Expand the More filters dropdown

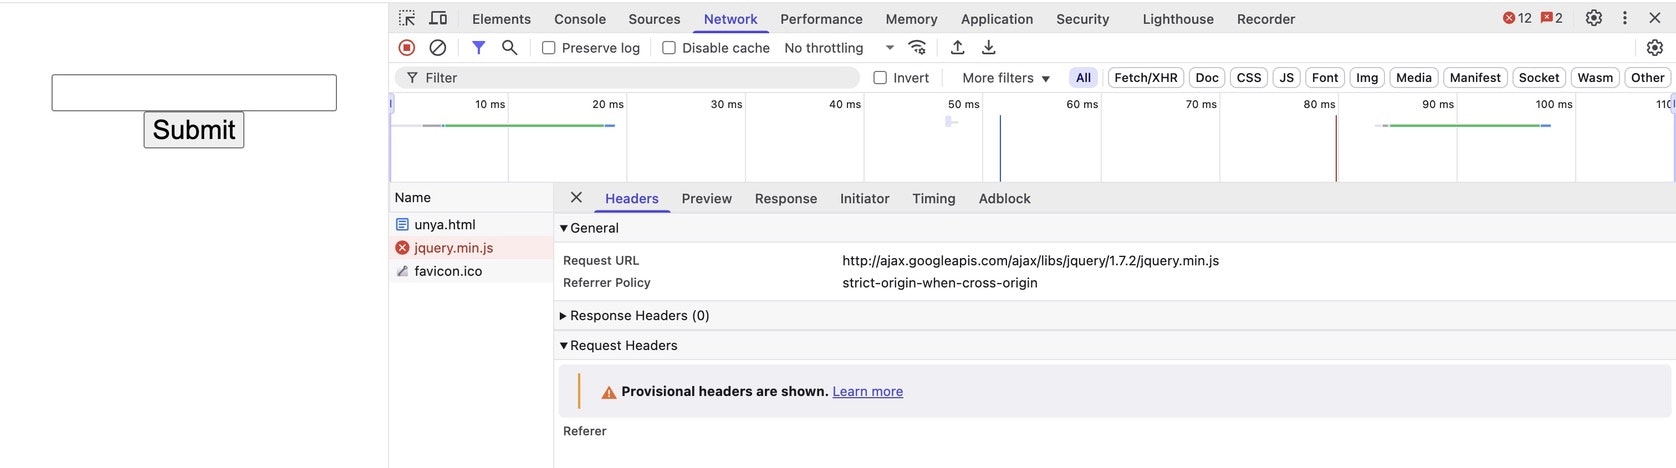(x=1005, y=78)
